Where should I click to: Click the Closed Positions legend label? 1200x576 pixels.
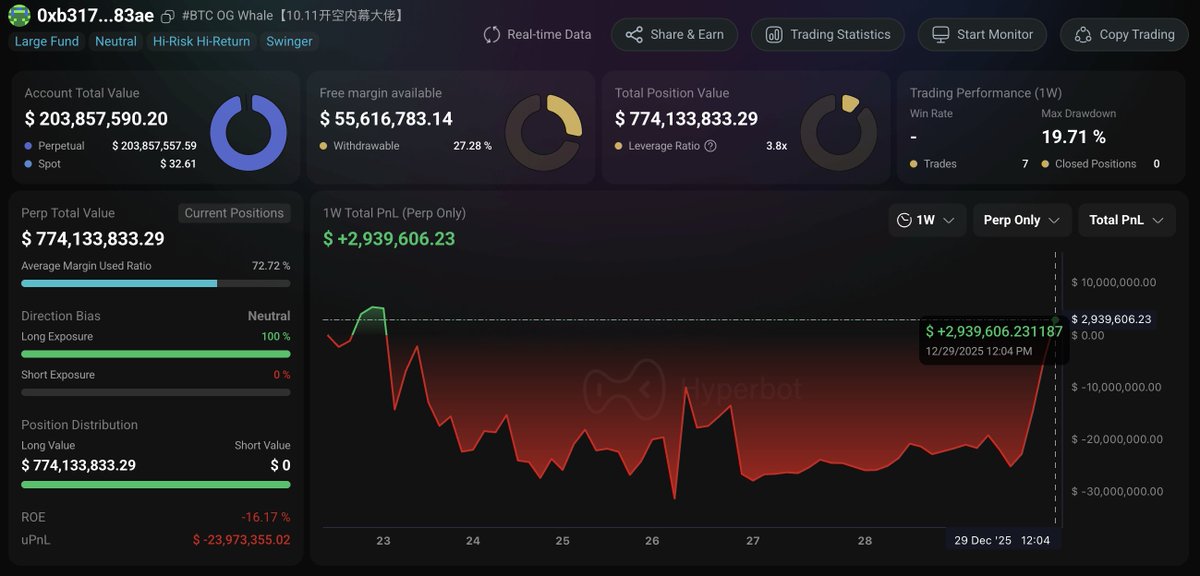coord(1089,164)
